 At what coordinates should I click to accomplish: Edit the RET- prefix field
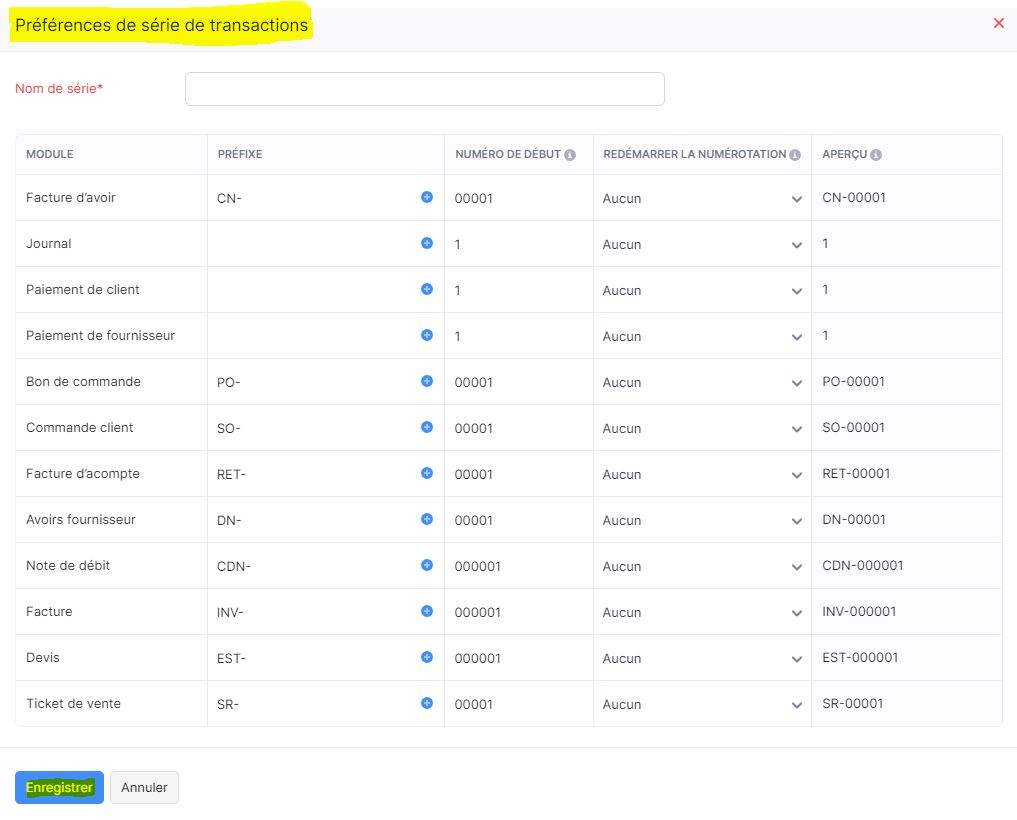(315, 475)
